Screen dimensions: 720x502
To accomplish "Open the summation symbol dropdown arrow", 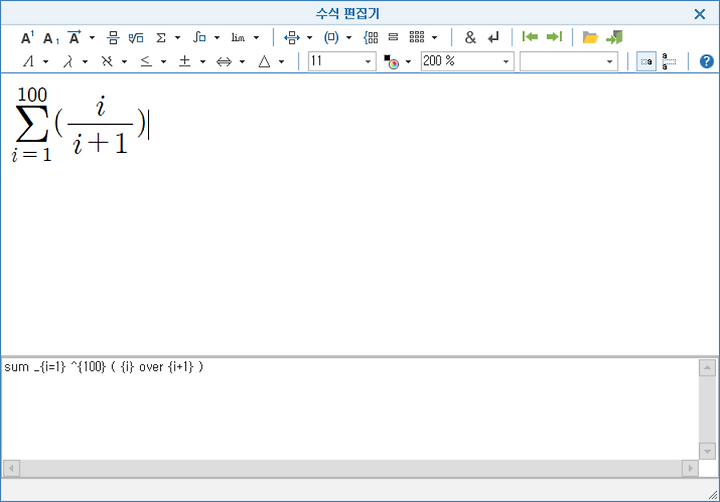I will point(178,38).
